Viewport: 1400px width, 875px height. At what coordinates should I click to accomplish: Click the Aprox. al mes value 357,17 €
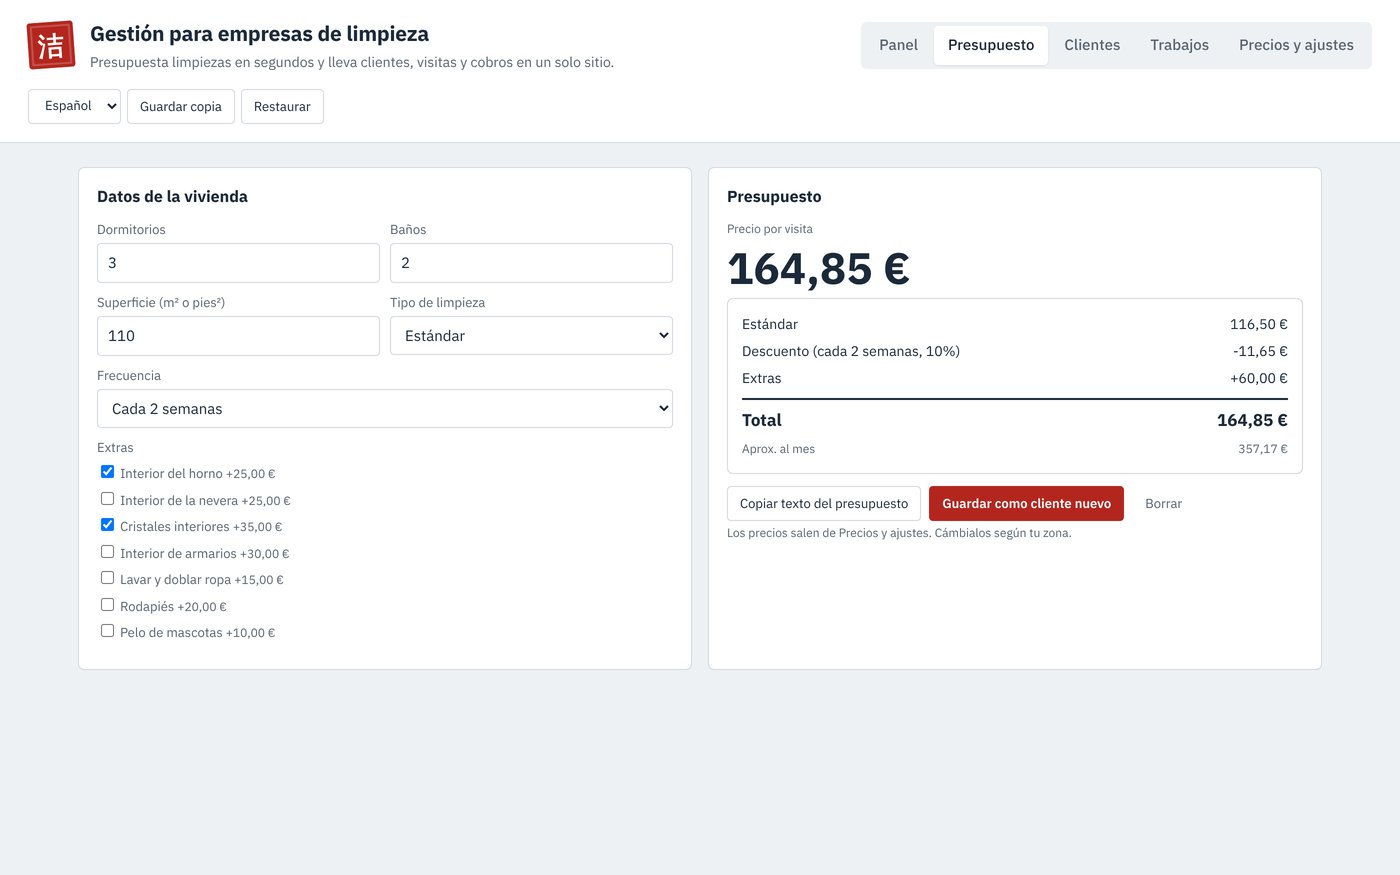[1263, 449]
